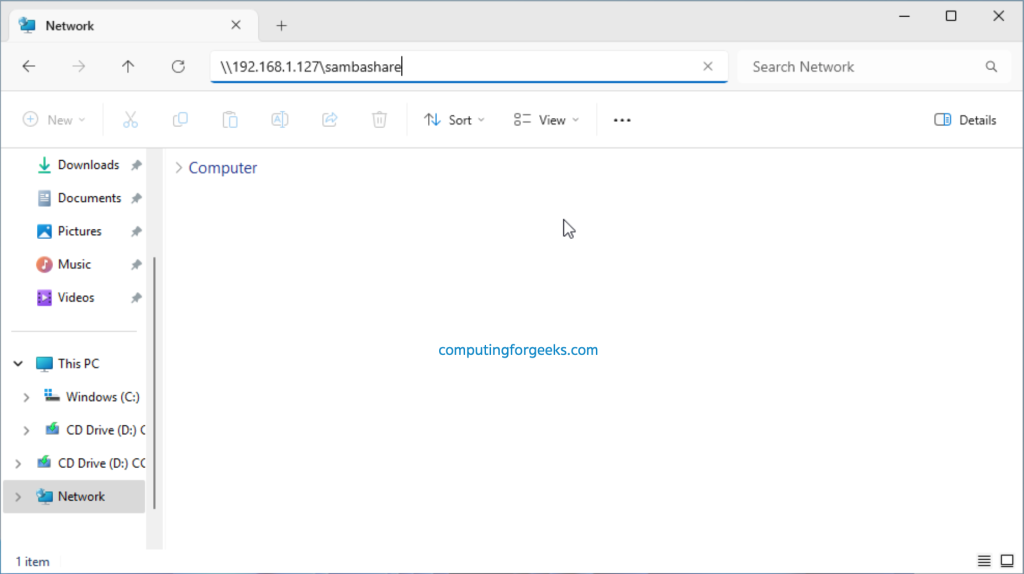Add a new tab
This screenshot has height=574, width=1024.
tap(281, 26)
